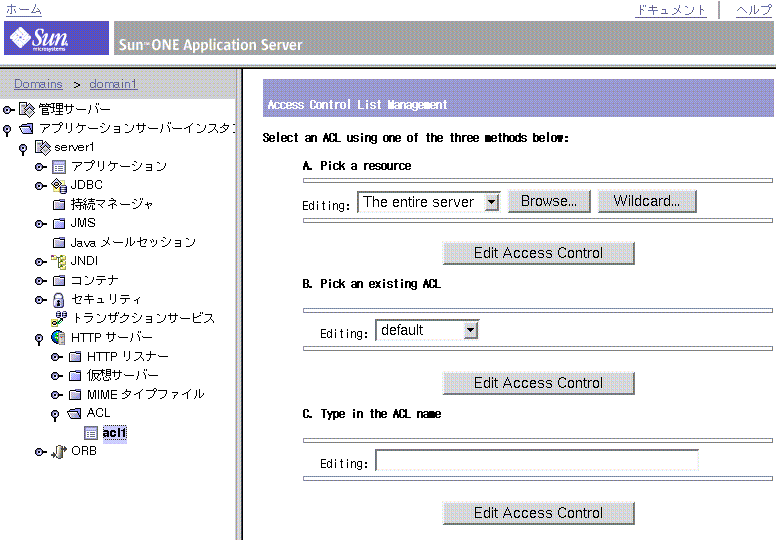Screen dimensions: 776x540
Task: Click the acl1 document icon
Action: click(91, 433)
